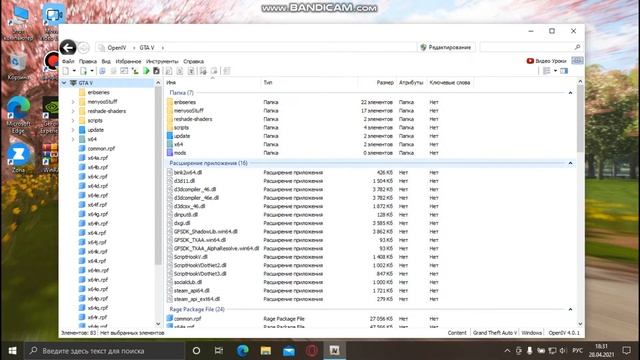Select ScriptHookV.dll in file list
640x360 pixels.
point(191,257)
